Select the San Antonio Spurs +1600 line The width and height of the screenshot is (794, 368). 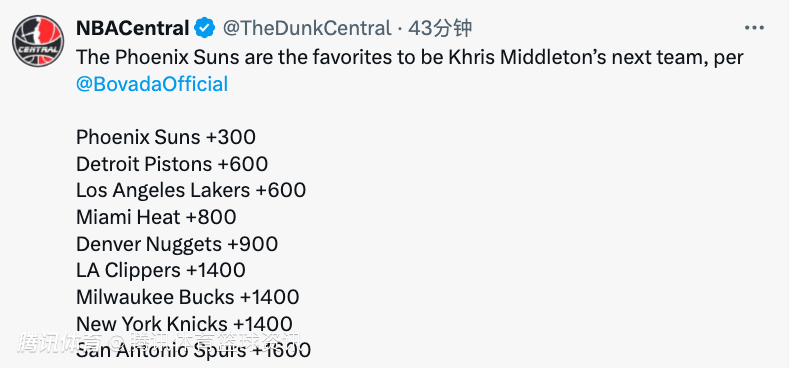(193, 350)
